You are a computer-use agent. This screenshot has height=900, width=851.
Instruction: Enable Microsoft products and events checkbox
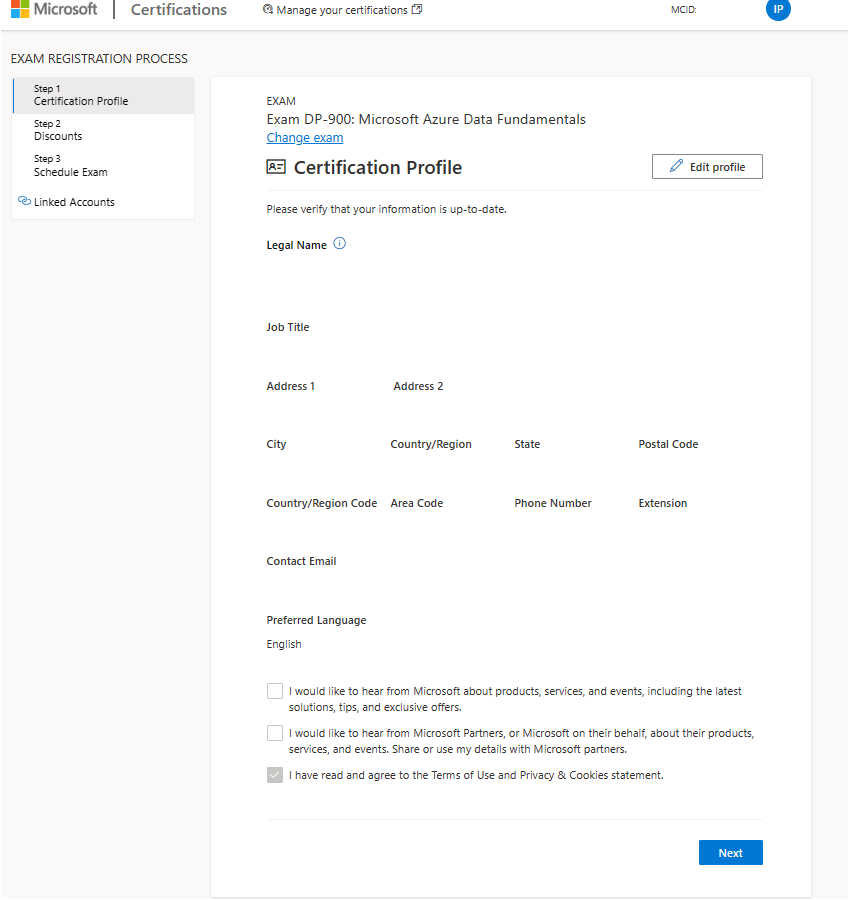coord(275,691)
